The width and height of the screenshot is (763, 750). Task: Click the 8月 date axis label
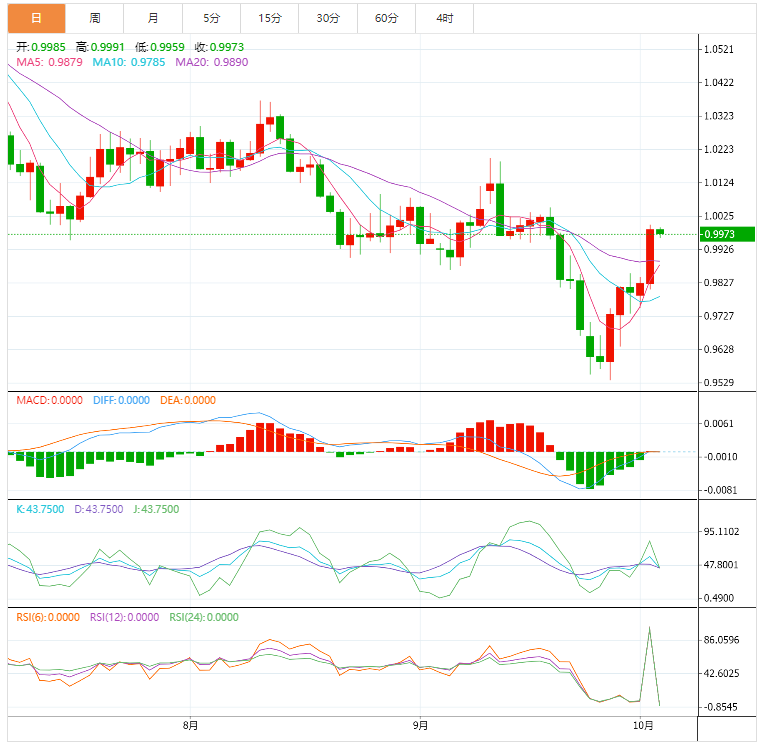pos(190,726)
